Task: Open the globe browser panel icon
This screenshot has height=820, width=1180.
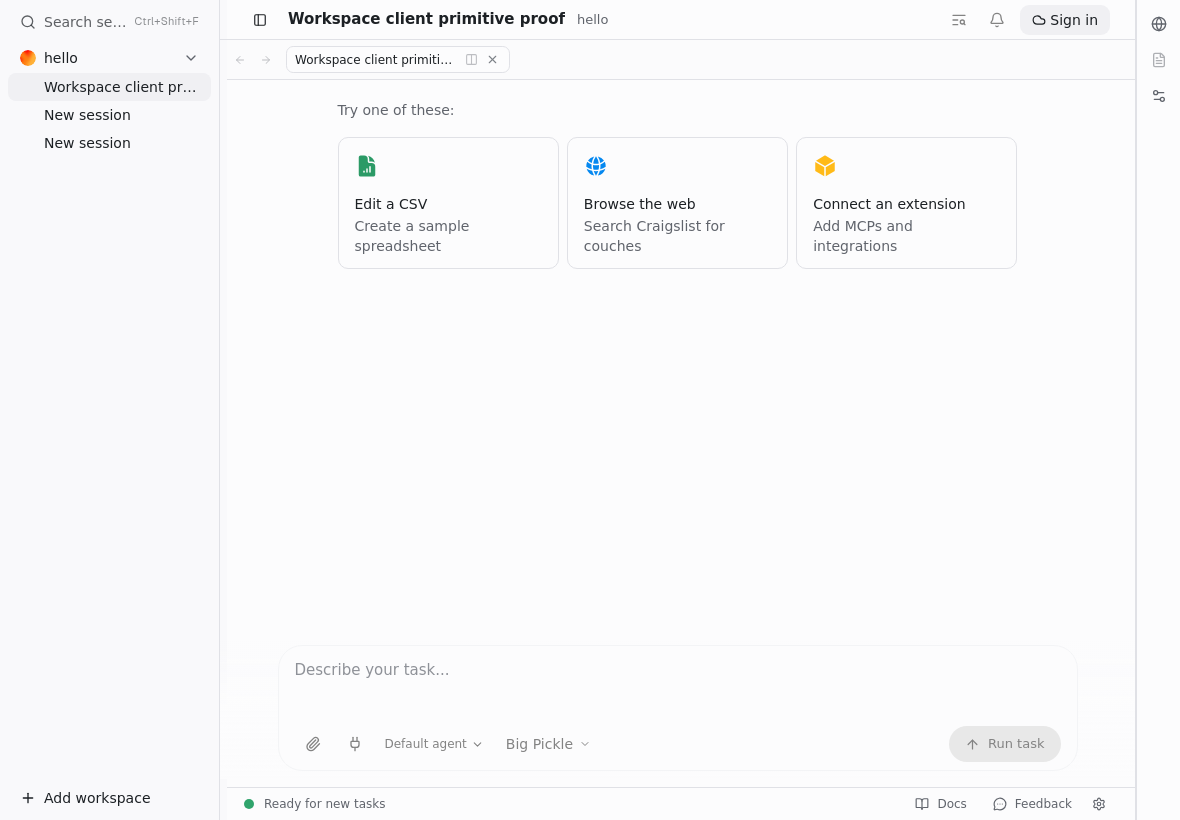Action: (1159, 24)
